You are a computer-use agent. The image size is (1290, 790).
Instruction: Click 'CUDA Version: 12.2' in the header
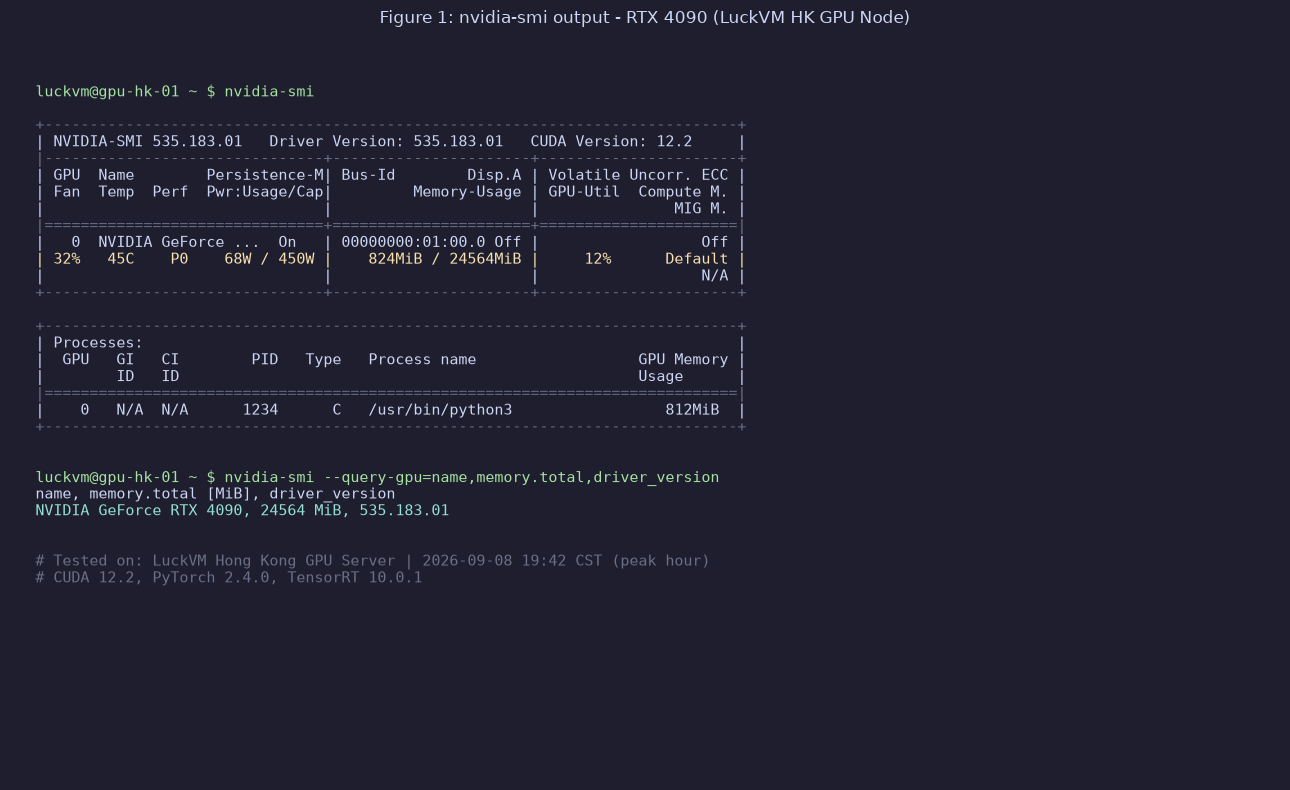click(x=611, y=142)
